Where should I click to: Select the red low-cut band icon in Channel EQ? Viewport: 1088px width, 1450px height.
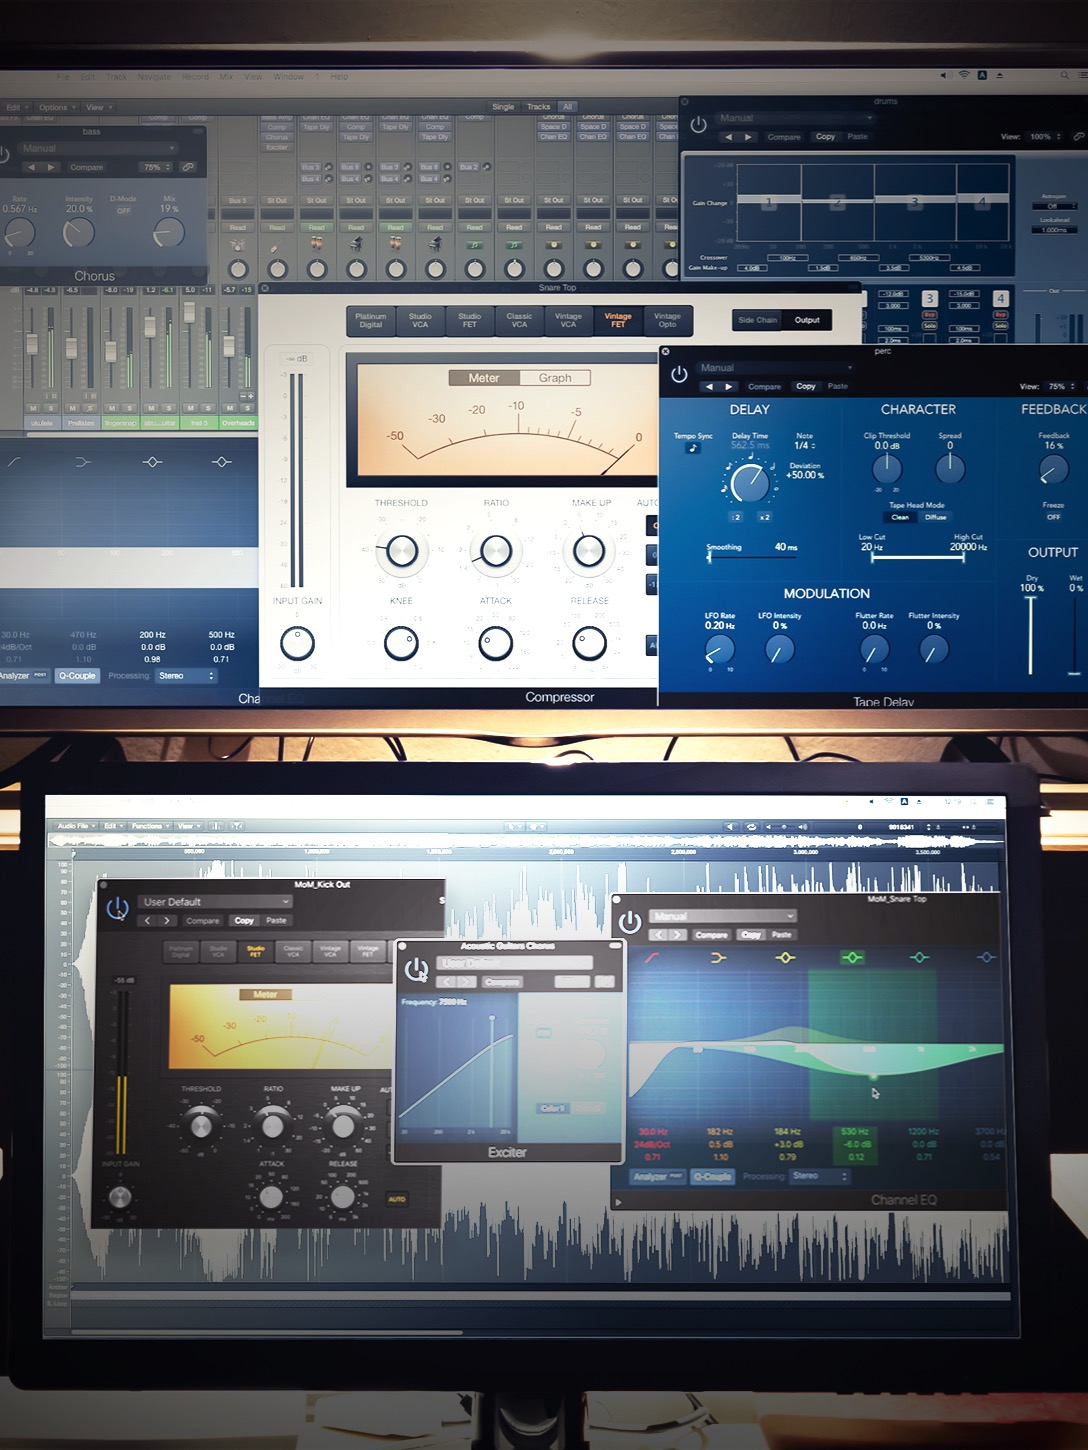click(652, 958)
